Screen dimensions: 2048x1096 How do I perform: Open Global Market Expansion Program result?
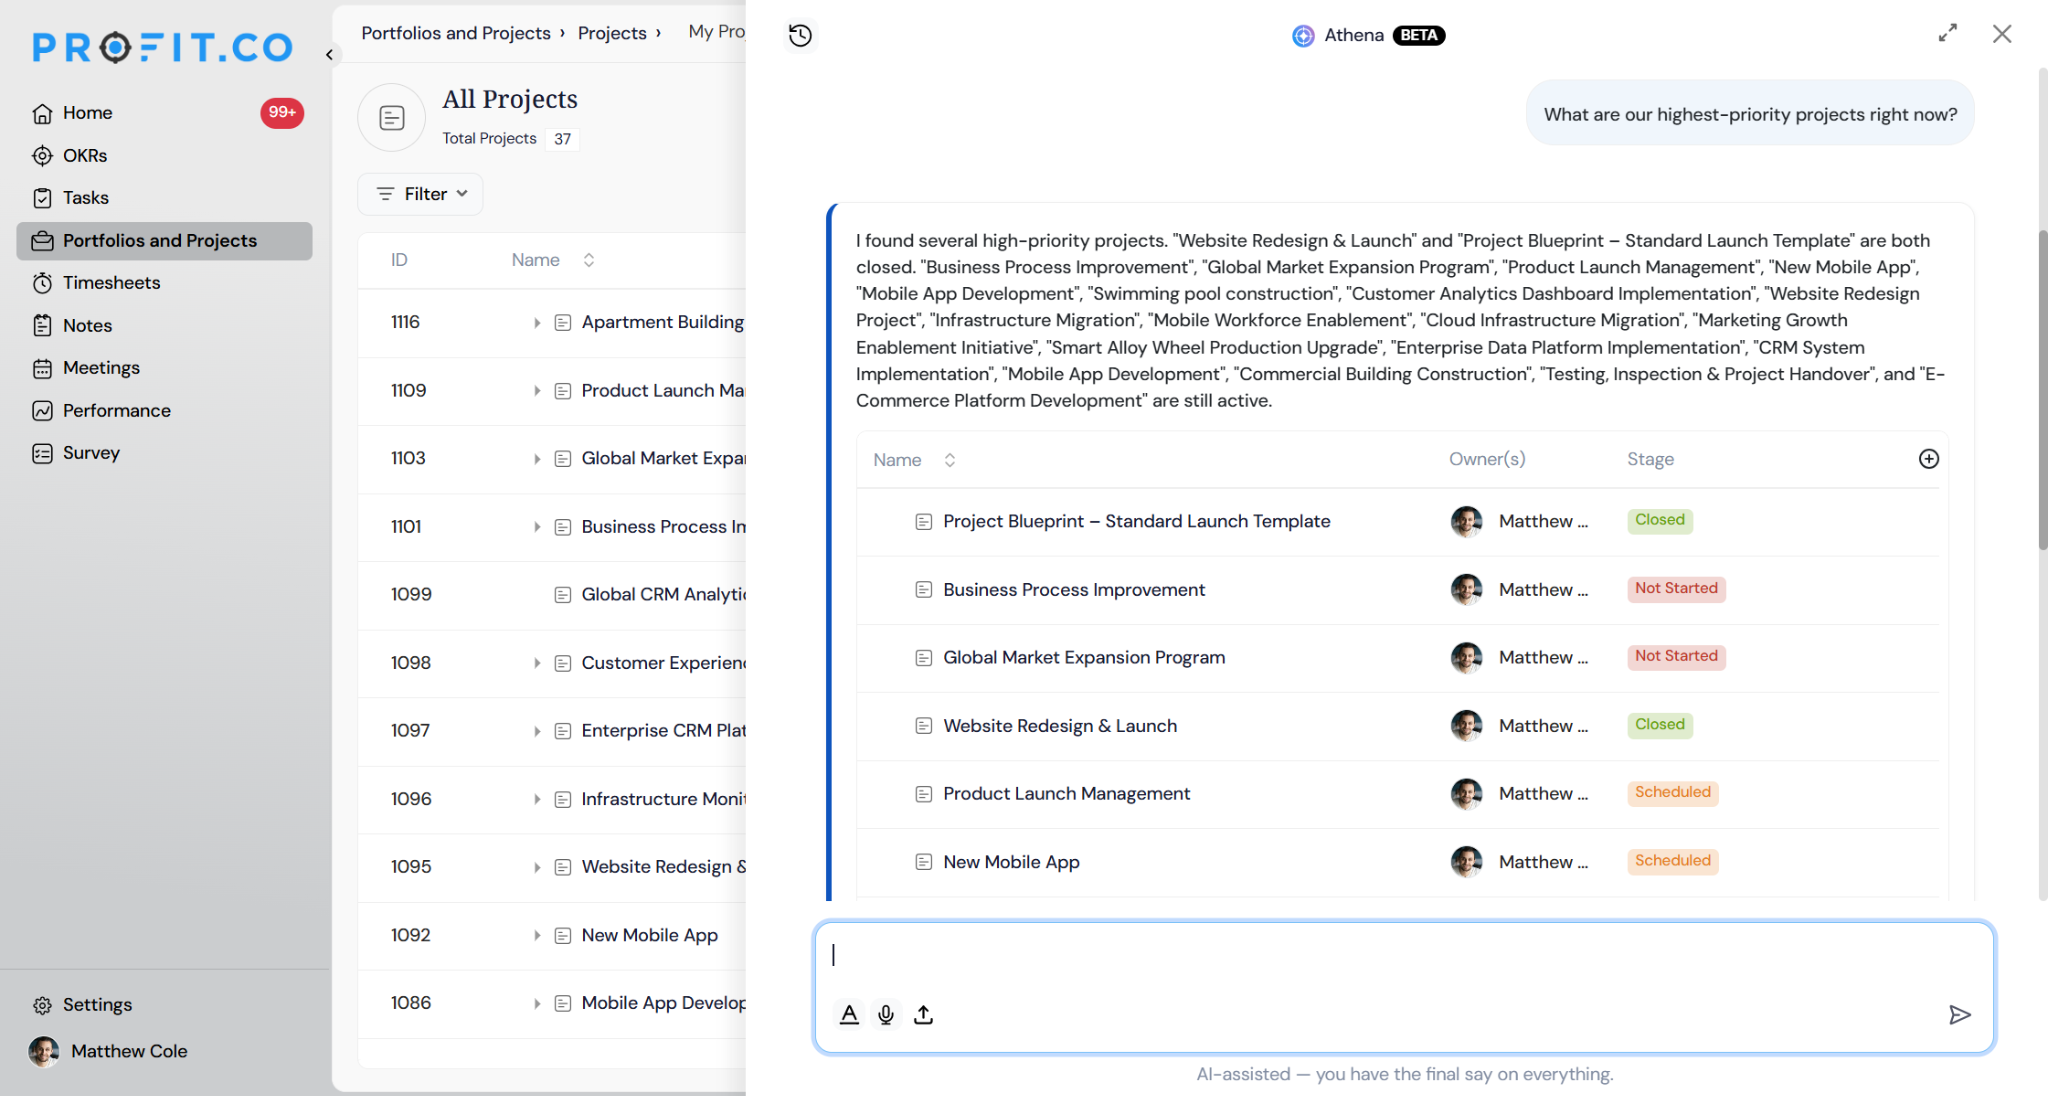pos(1084,657)
